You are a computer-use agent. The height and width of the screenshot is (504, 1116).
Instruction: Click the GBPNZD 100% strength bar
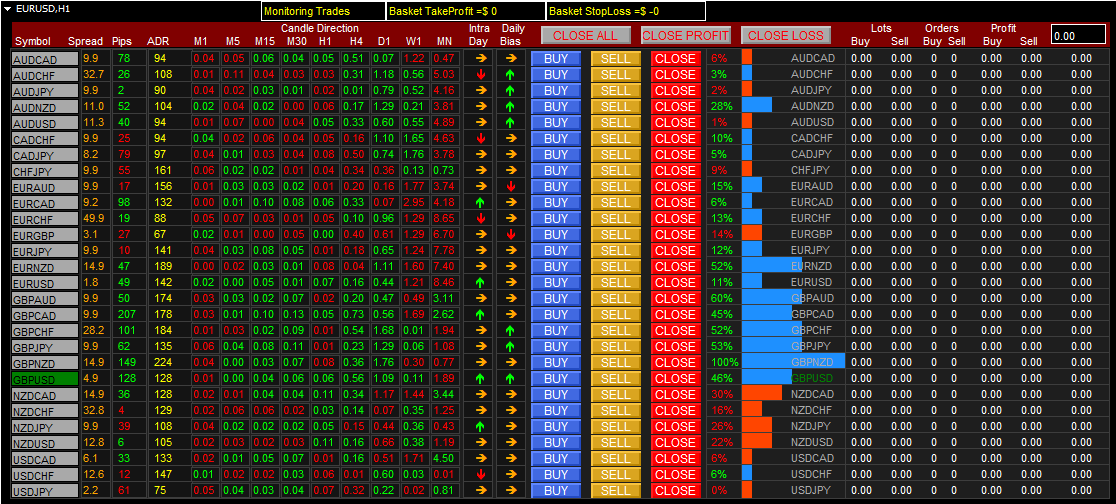point(793,362)
